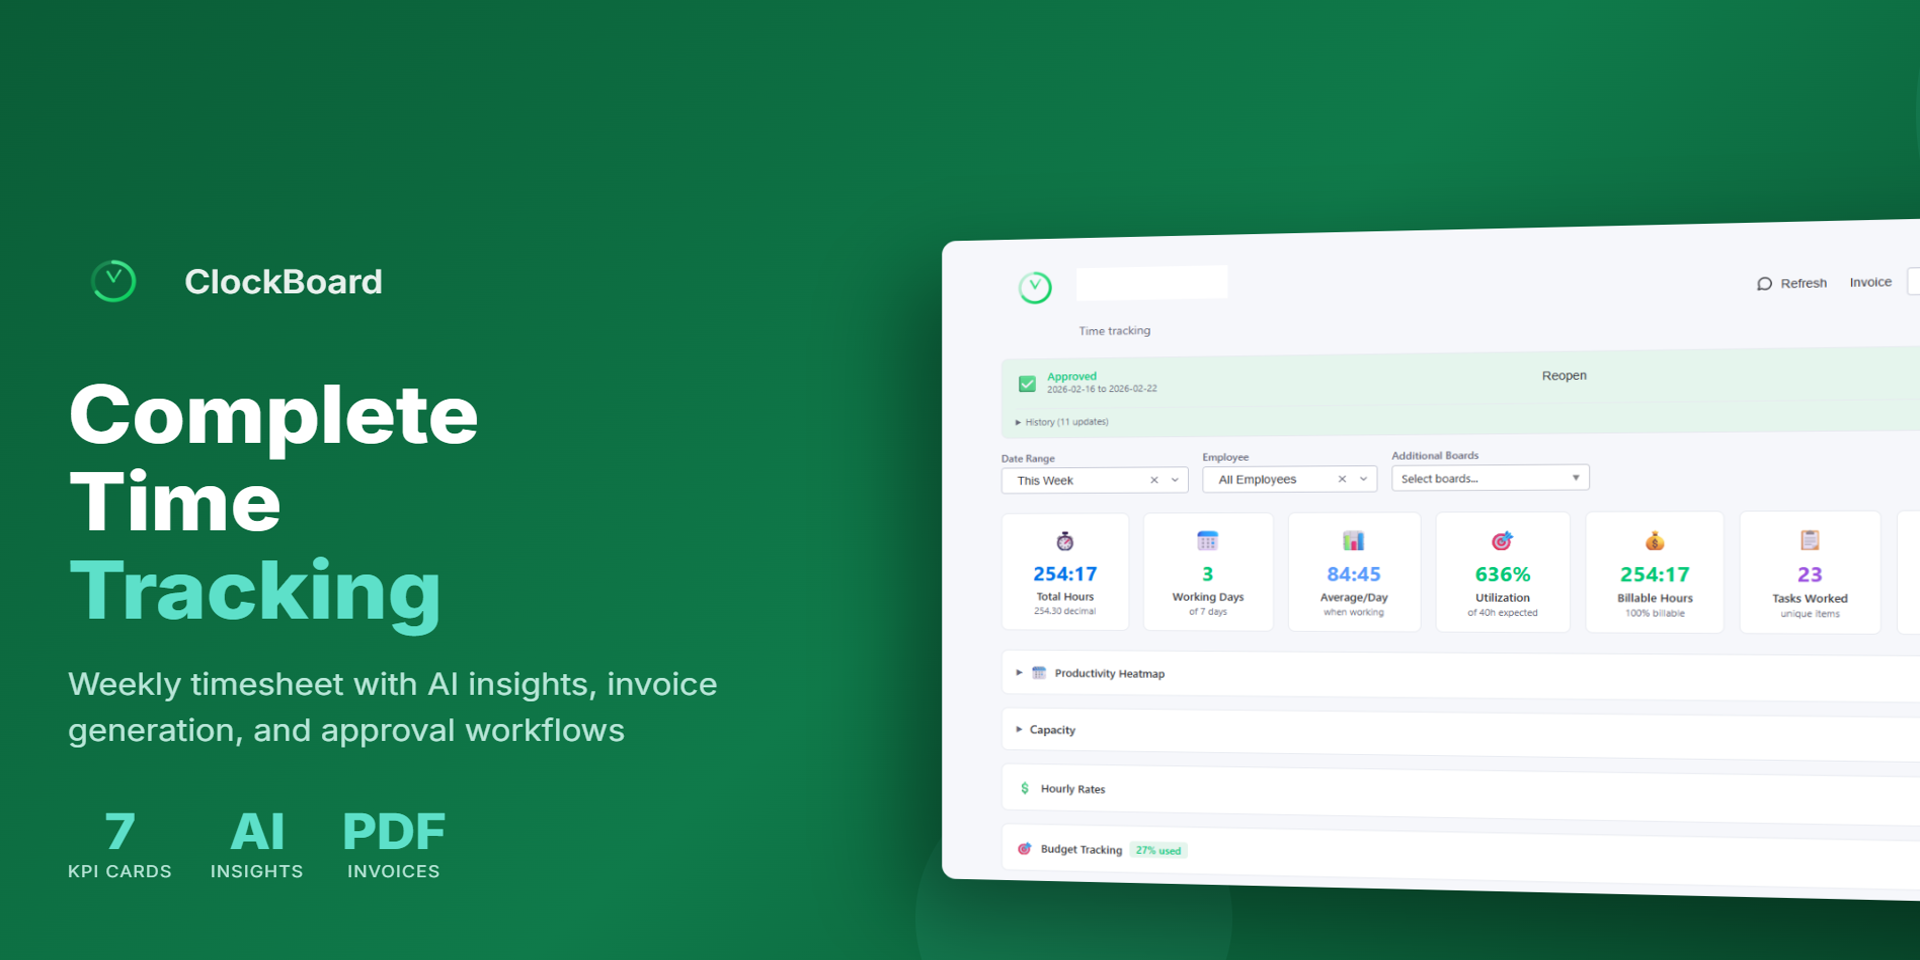Click the dollar sign icon beside Hourly Rates

1025,788
